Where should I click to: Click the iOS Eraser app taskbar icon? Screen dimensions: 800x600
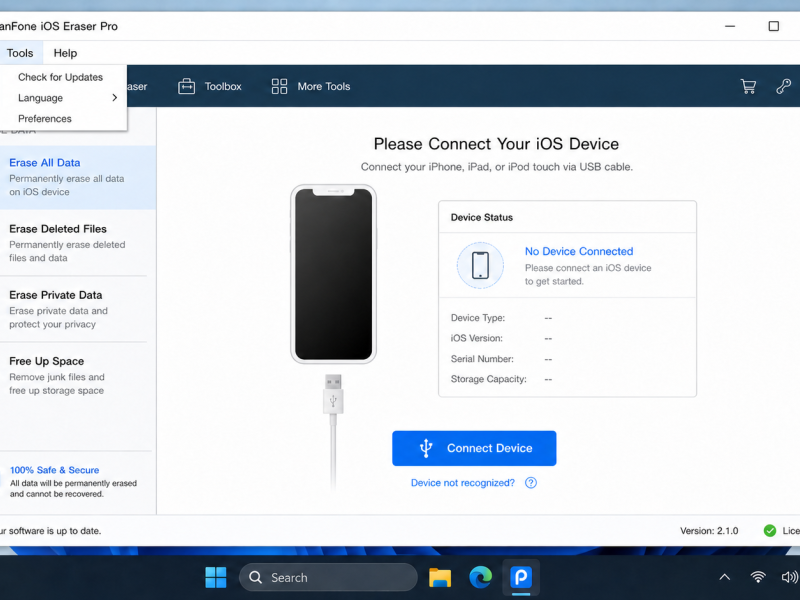tap(521, 578)
